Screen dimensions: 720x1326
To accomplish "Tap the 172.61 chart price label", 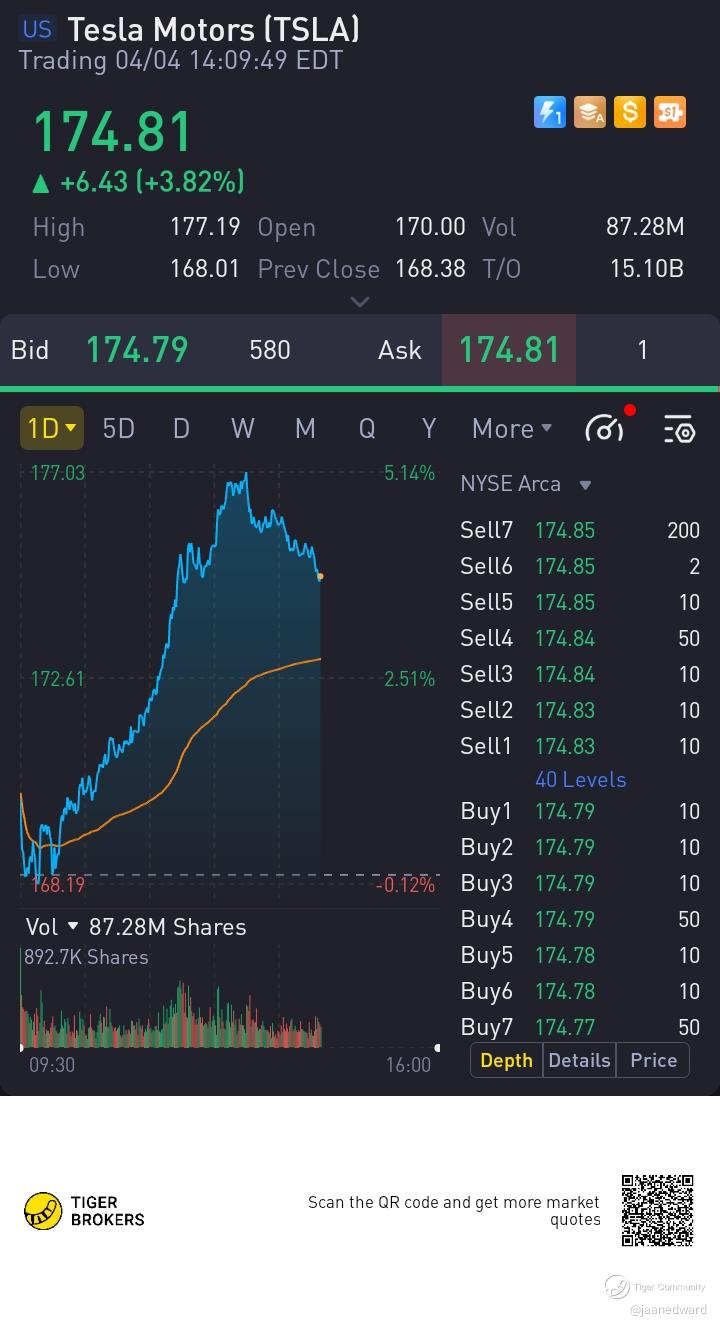I will coord(58,679).
